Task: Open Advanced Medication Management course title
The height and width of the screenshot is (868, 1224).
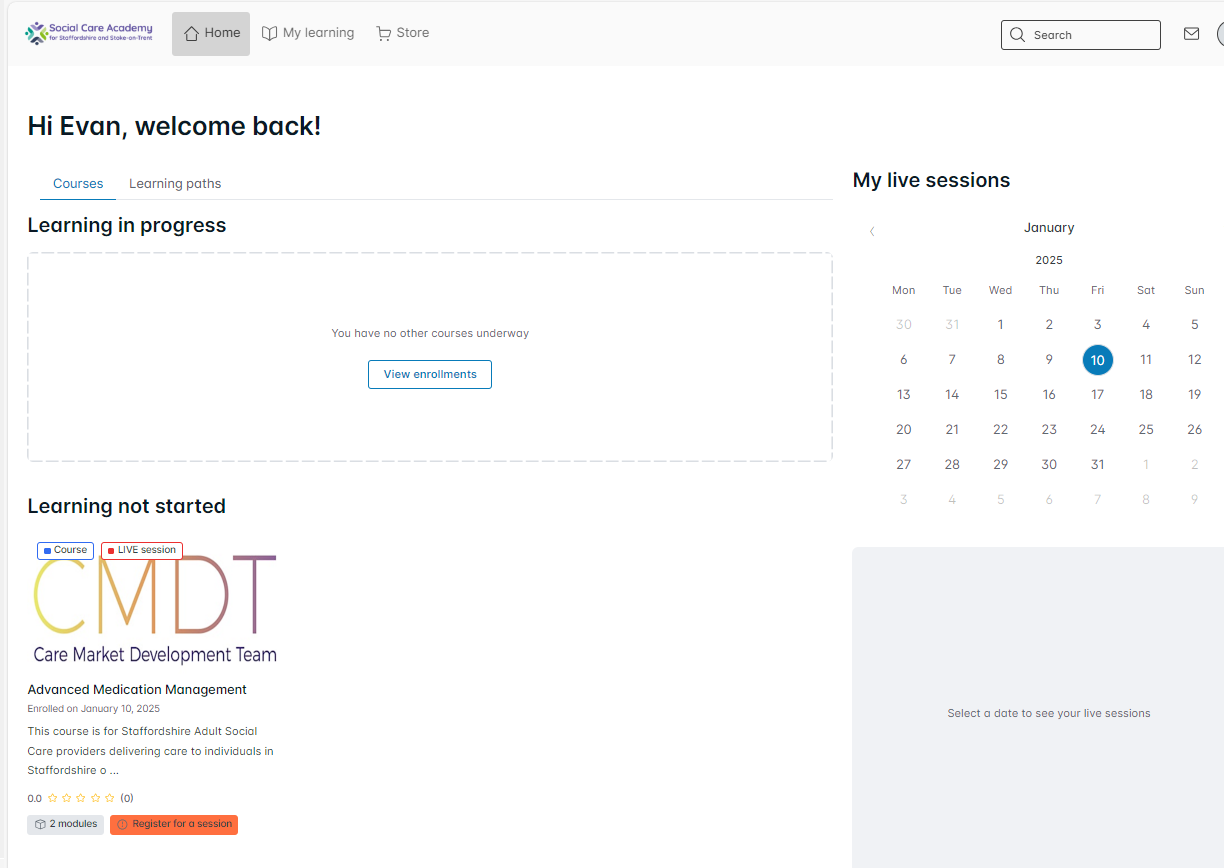Action: pos(137,689)
